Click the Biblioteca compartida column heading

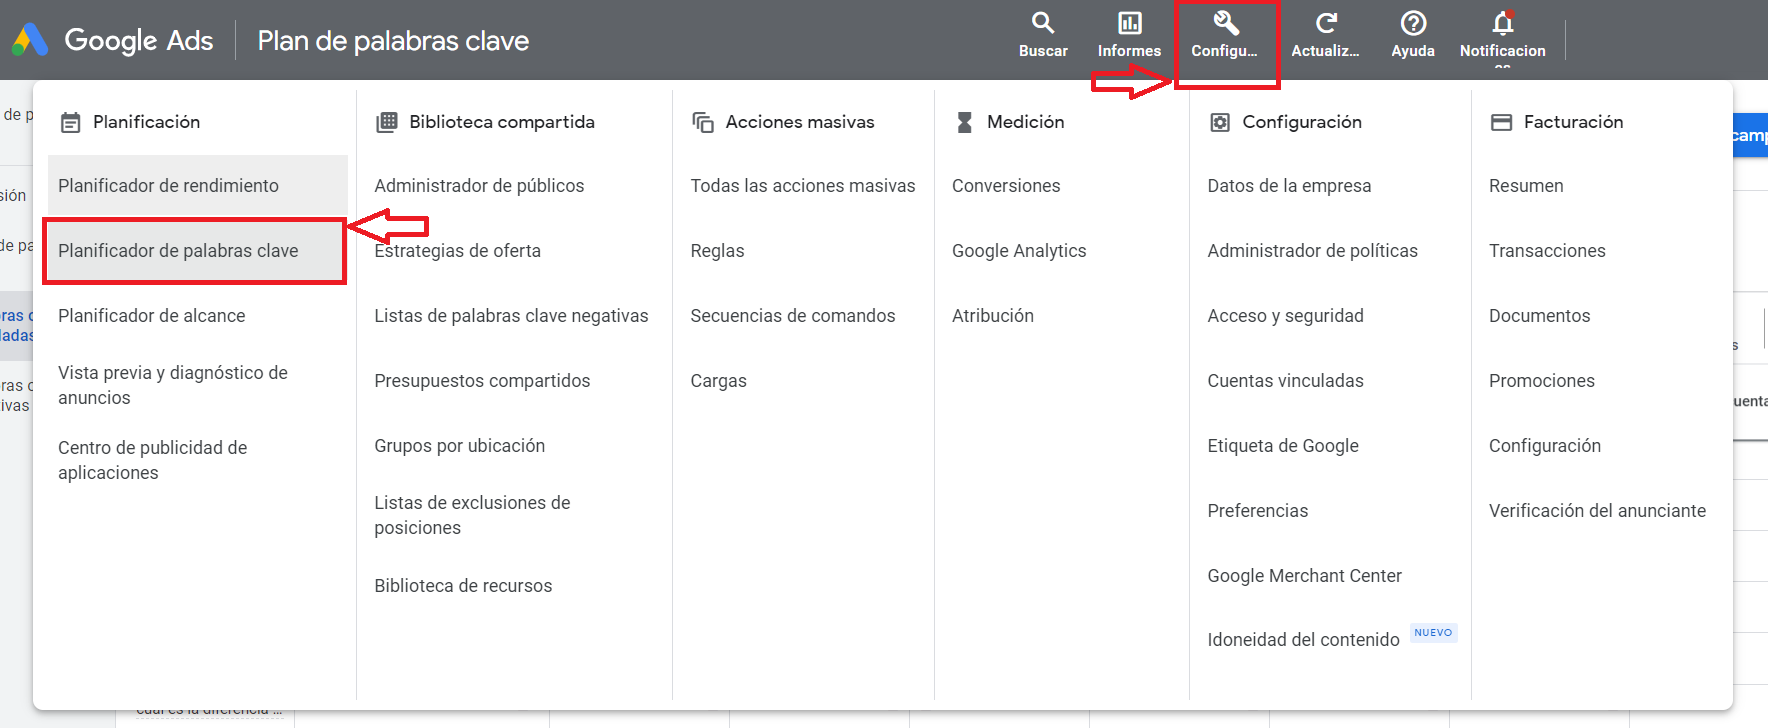click(x=502, y=122)
